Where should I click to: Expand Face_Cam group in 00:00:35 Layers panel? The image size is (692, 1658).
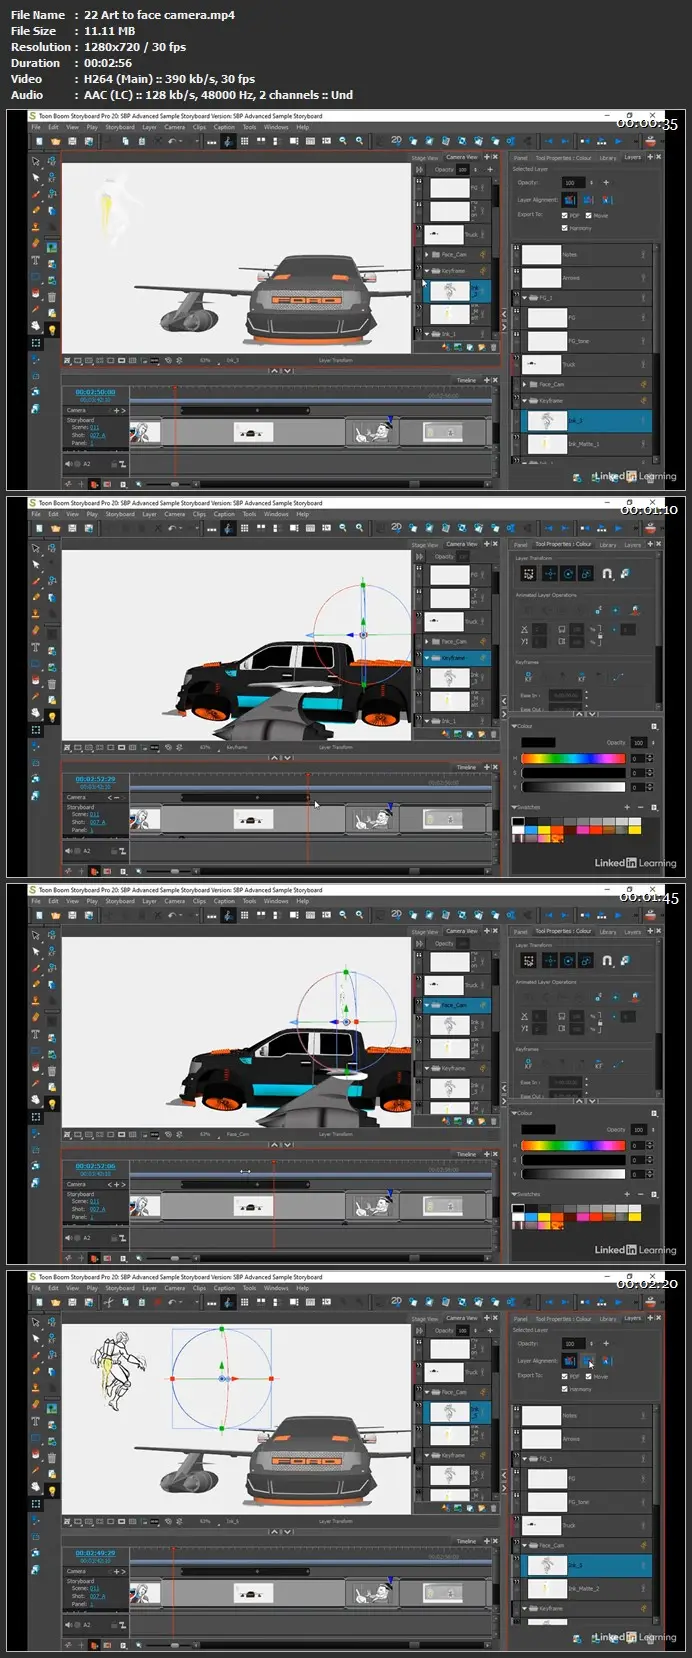pyautogui.click(x=525, y=384)
